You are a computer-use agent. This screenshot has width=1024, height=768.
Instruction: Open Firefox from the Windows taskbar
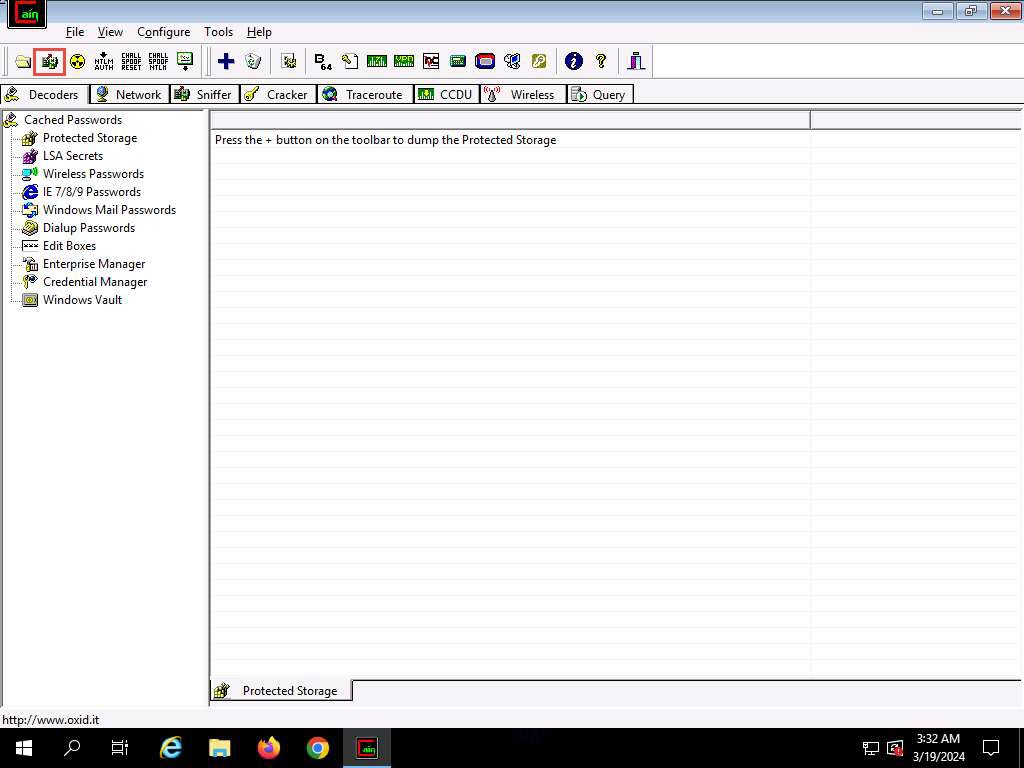pos(269,748)
